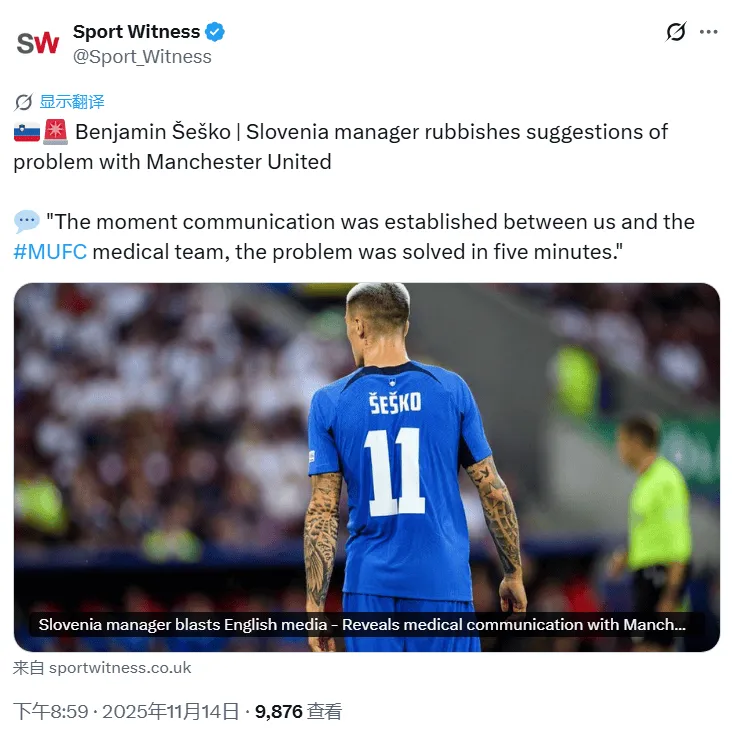The width and height of the screenshot is (732, 730).
Task: Open the Grok icon at top right
Action: 676,32
